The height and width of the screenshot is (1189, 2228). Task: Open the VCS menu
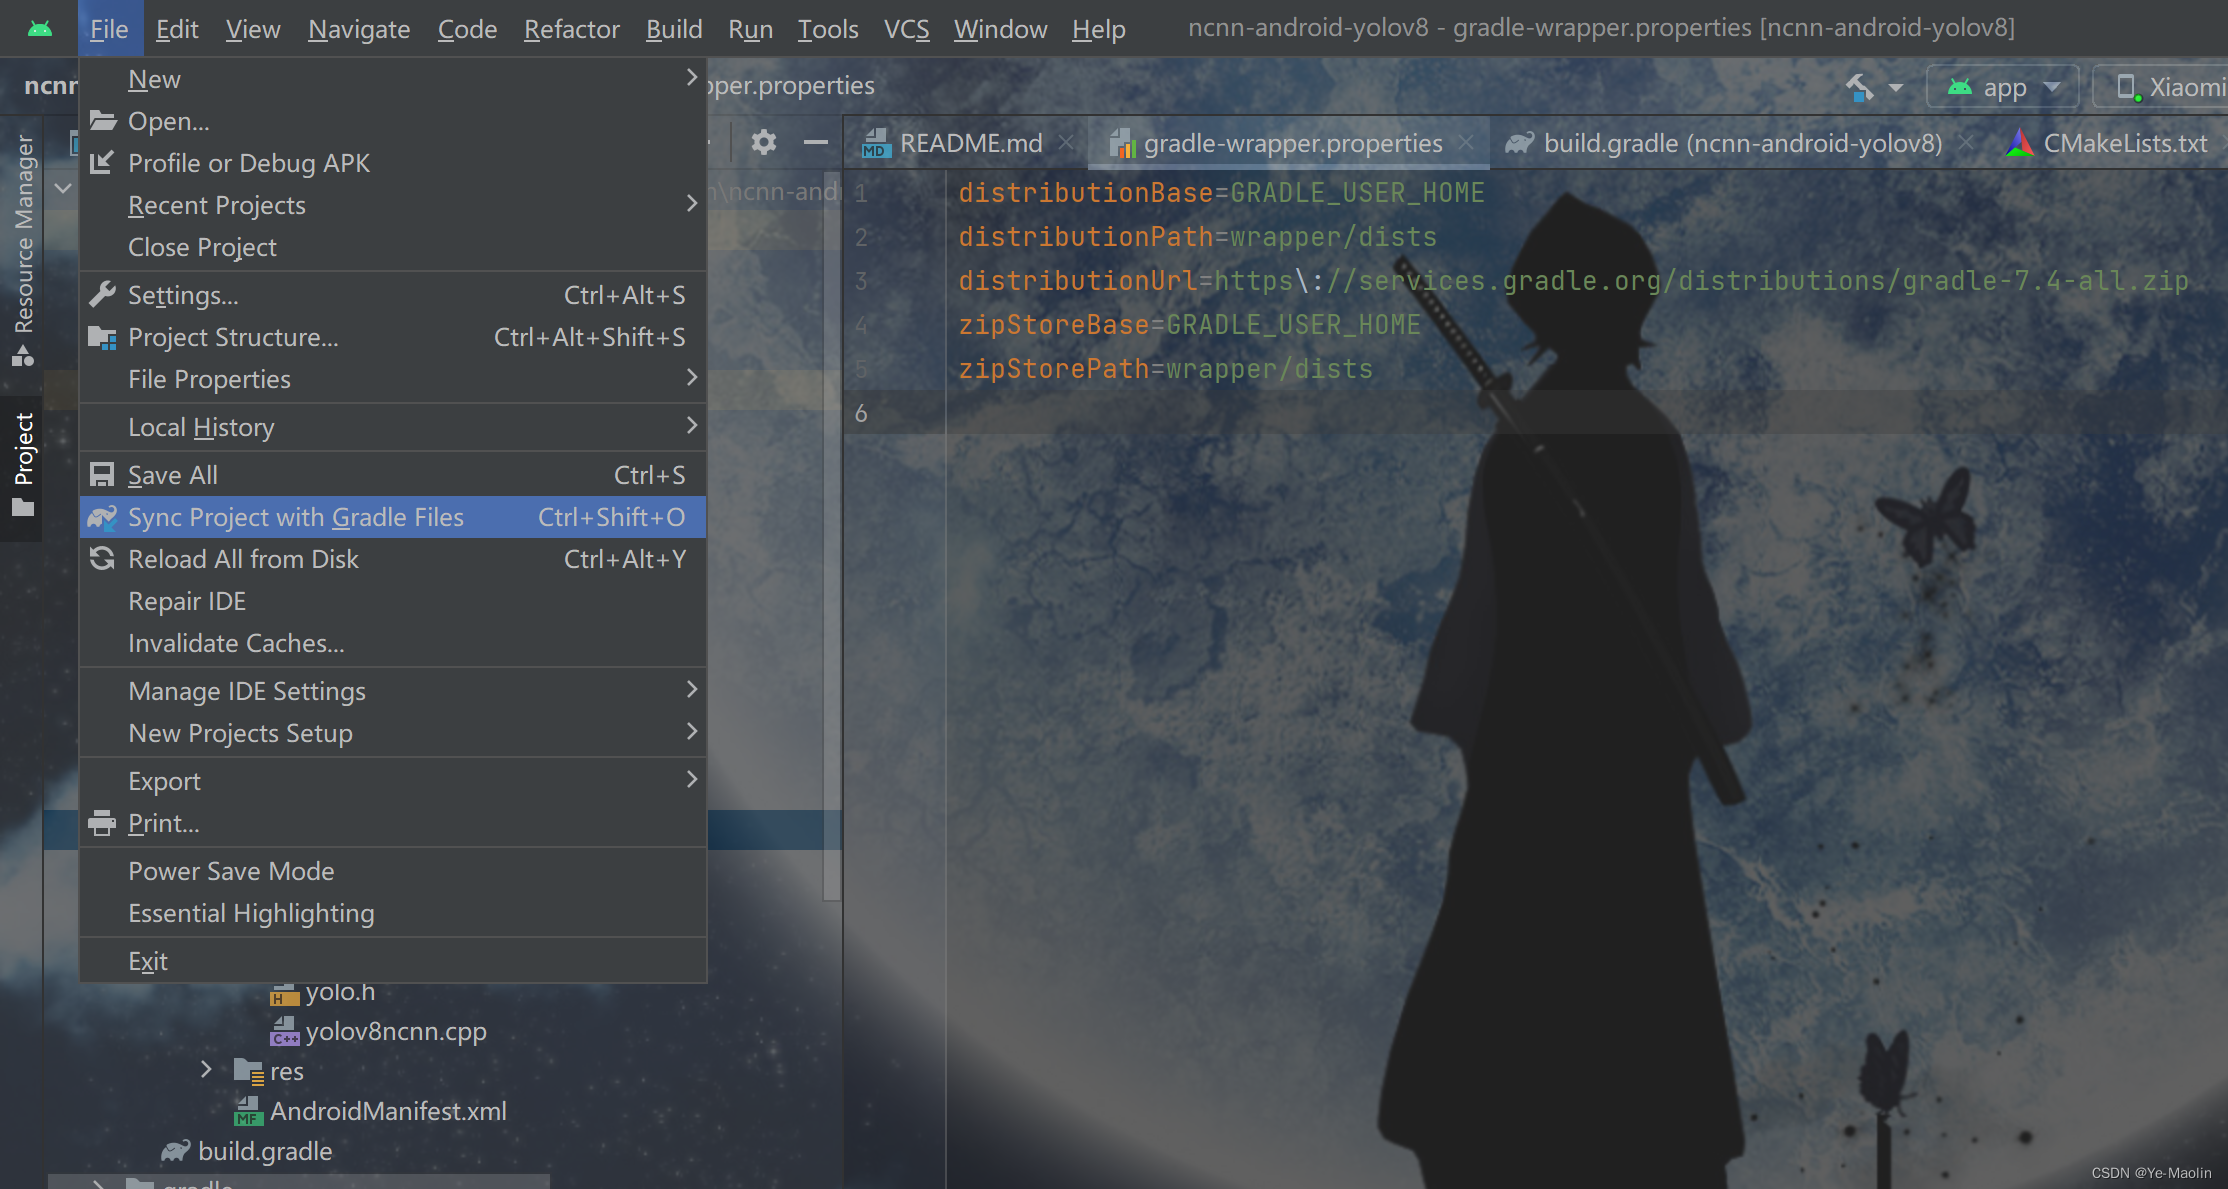[x=906, y=29]
